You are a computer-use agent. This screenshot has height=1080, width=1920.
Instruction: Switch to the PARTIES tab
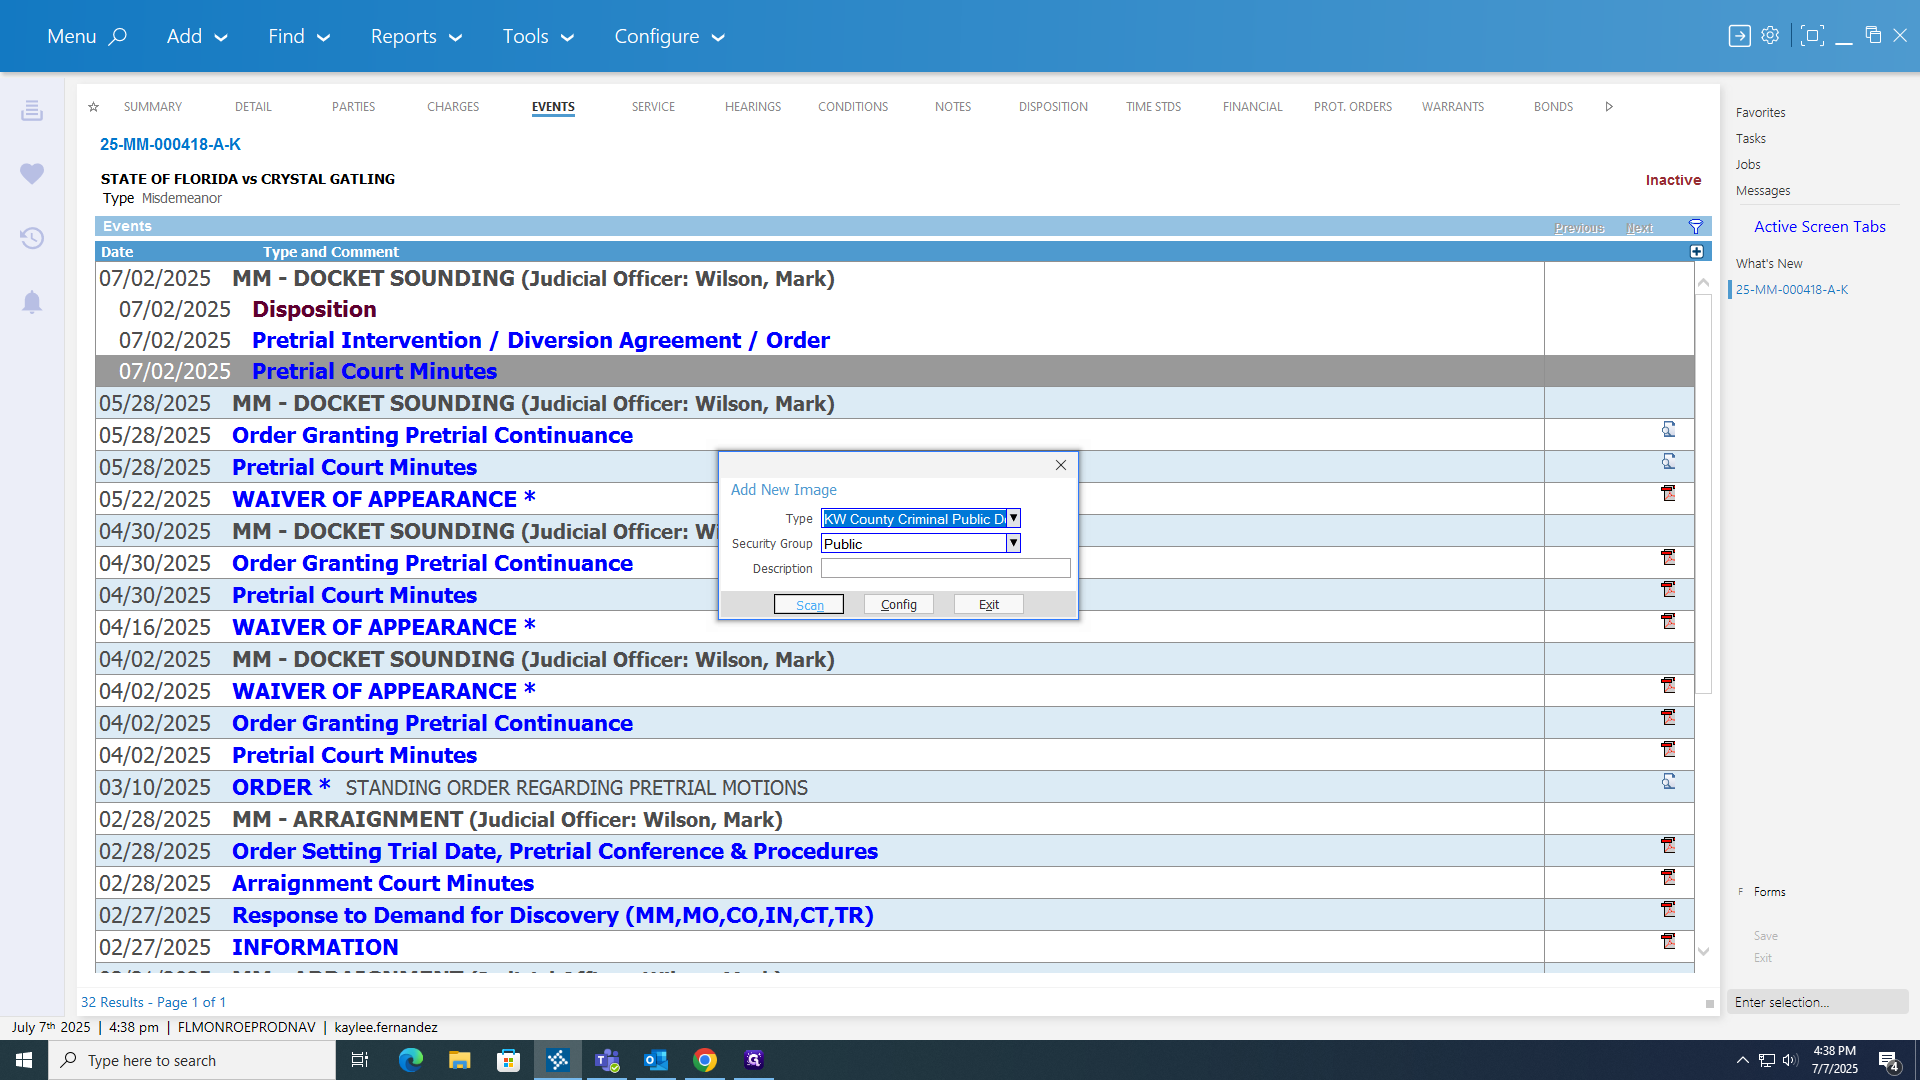click(x=354, y=107)
